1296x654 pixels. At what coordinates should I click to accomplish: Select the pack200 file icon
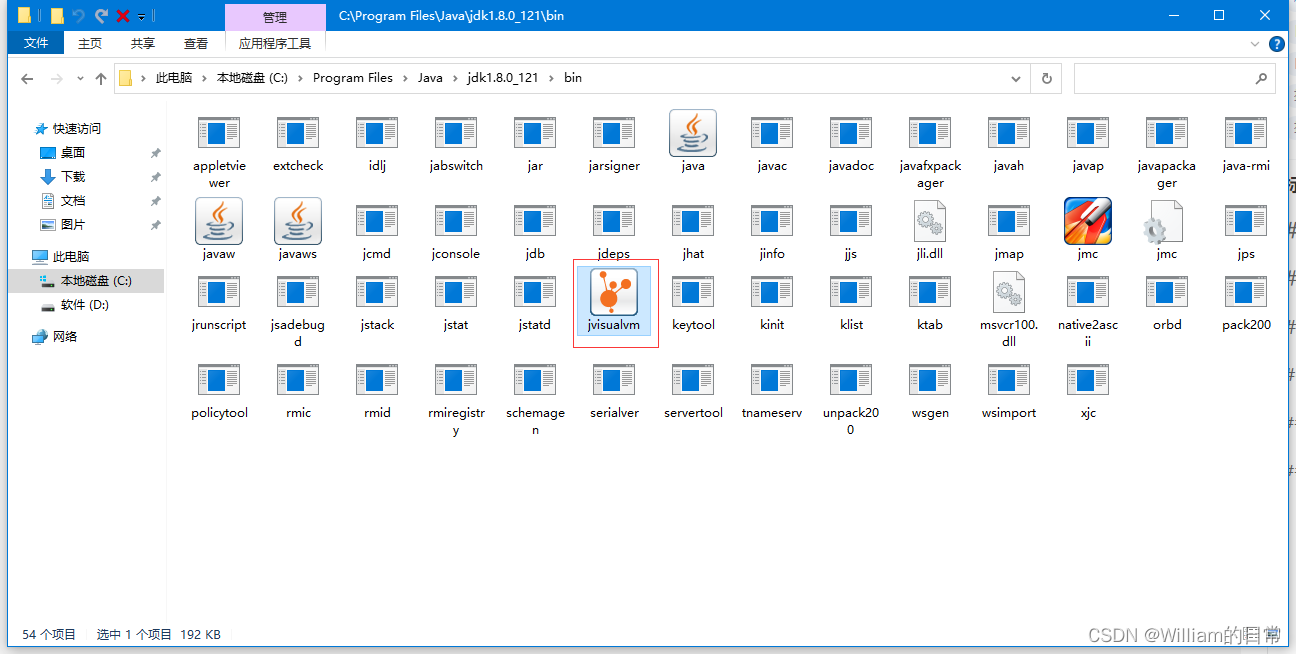(x=1246, y=292)
